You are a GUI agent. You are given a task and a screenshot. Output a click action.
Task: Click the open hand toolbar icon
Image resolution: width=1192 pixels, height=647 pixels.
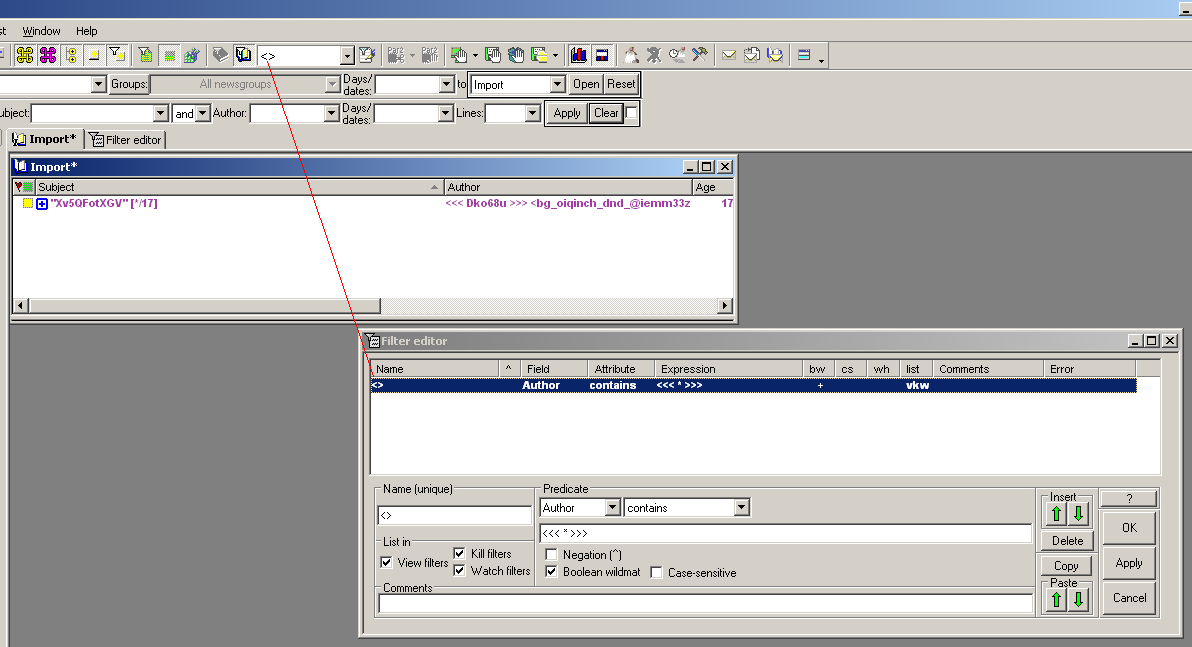516,55
